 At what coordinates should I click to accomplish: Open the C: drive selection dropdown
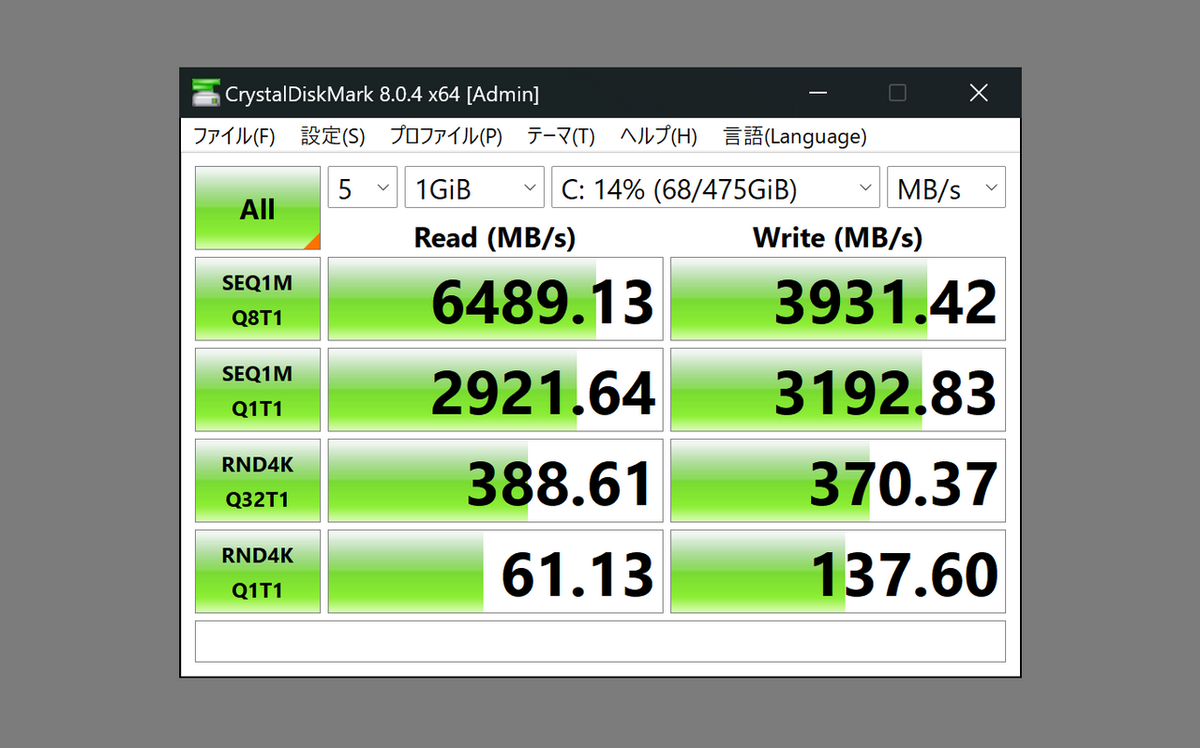click(x=716, y=188)
